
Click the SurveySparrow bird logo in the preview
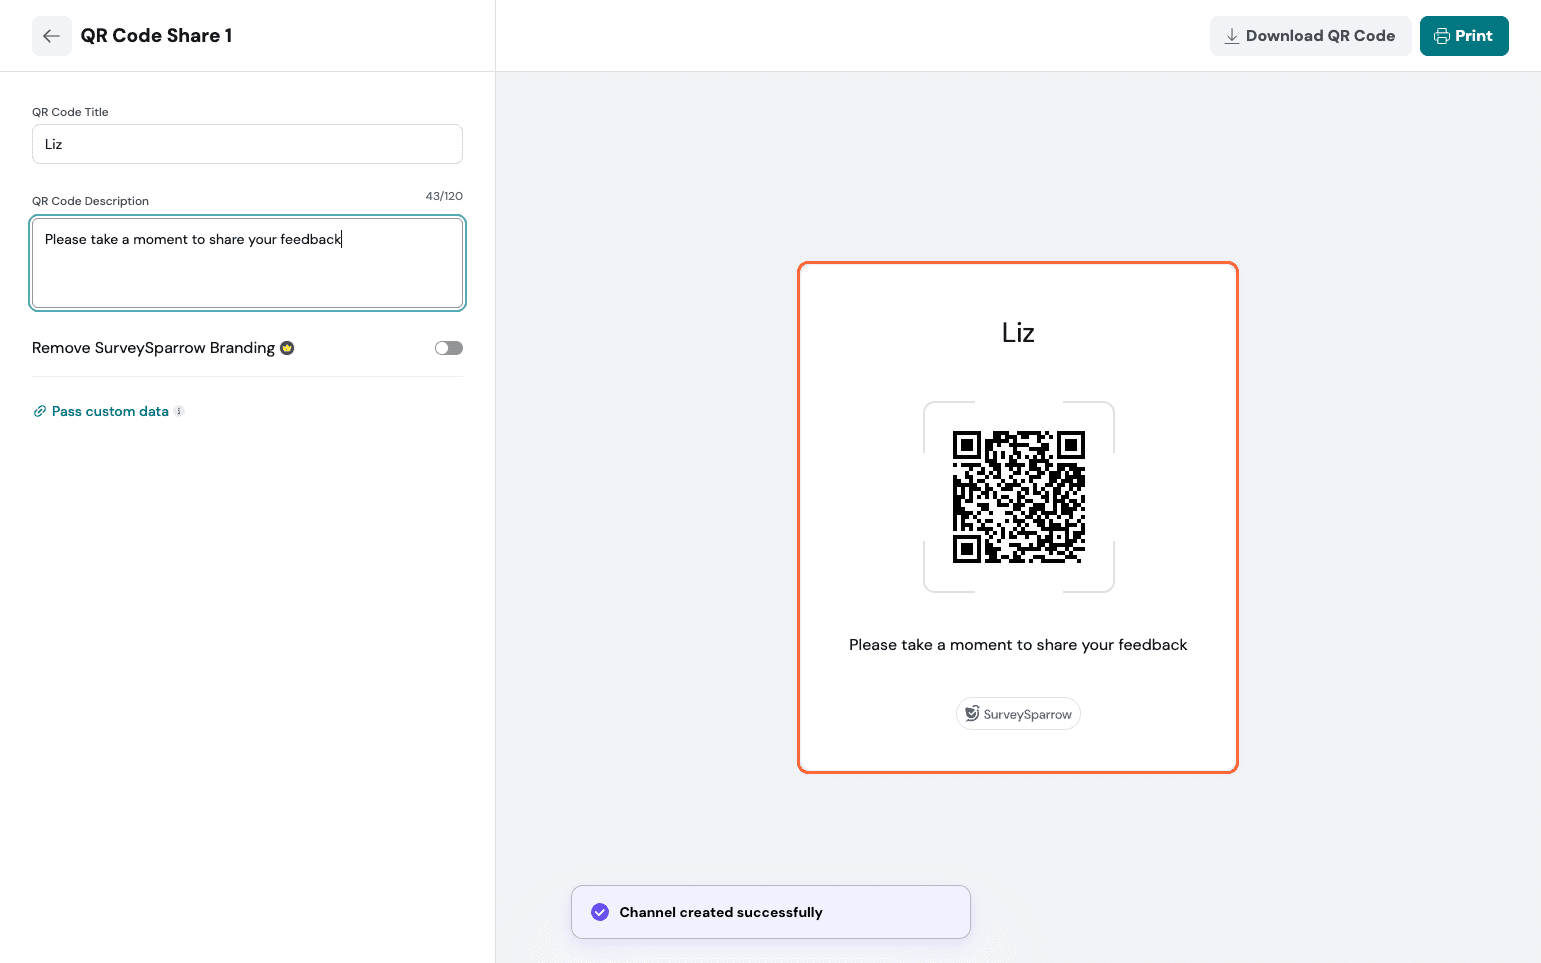(971, 713)
